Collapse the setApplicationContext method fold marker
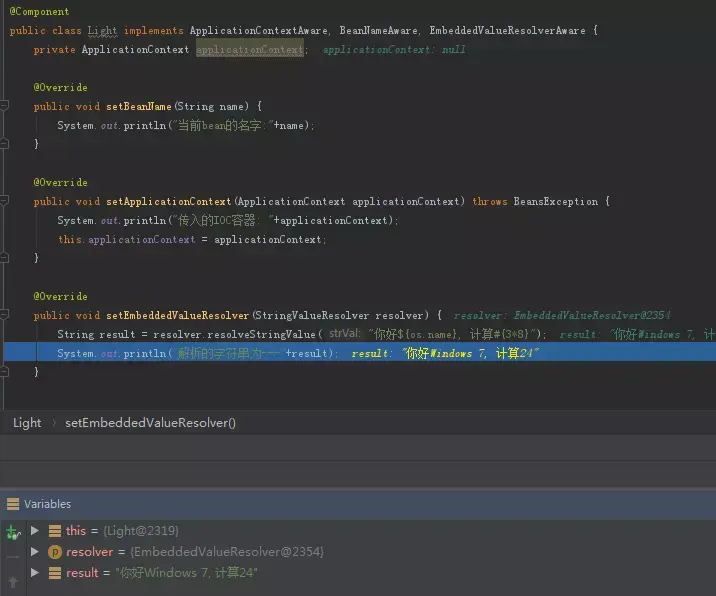716x596 pixels. point(4,201)
